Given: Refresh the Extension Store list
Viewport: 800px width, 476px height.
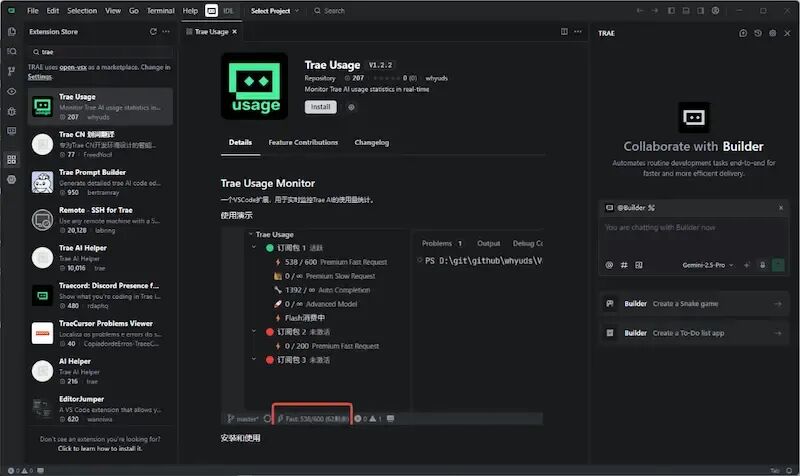Looking at the screenshot, I should (153, 32).
